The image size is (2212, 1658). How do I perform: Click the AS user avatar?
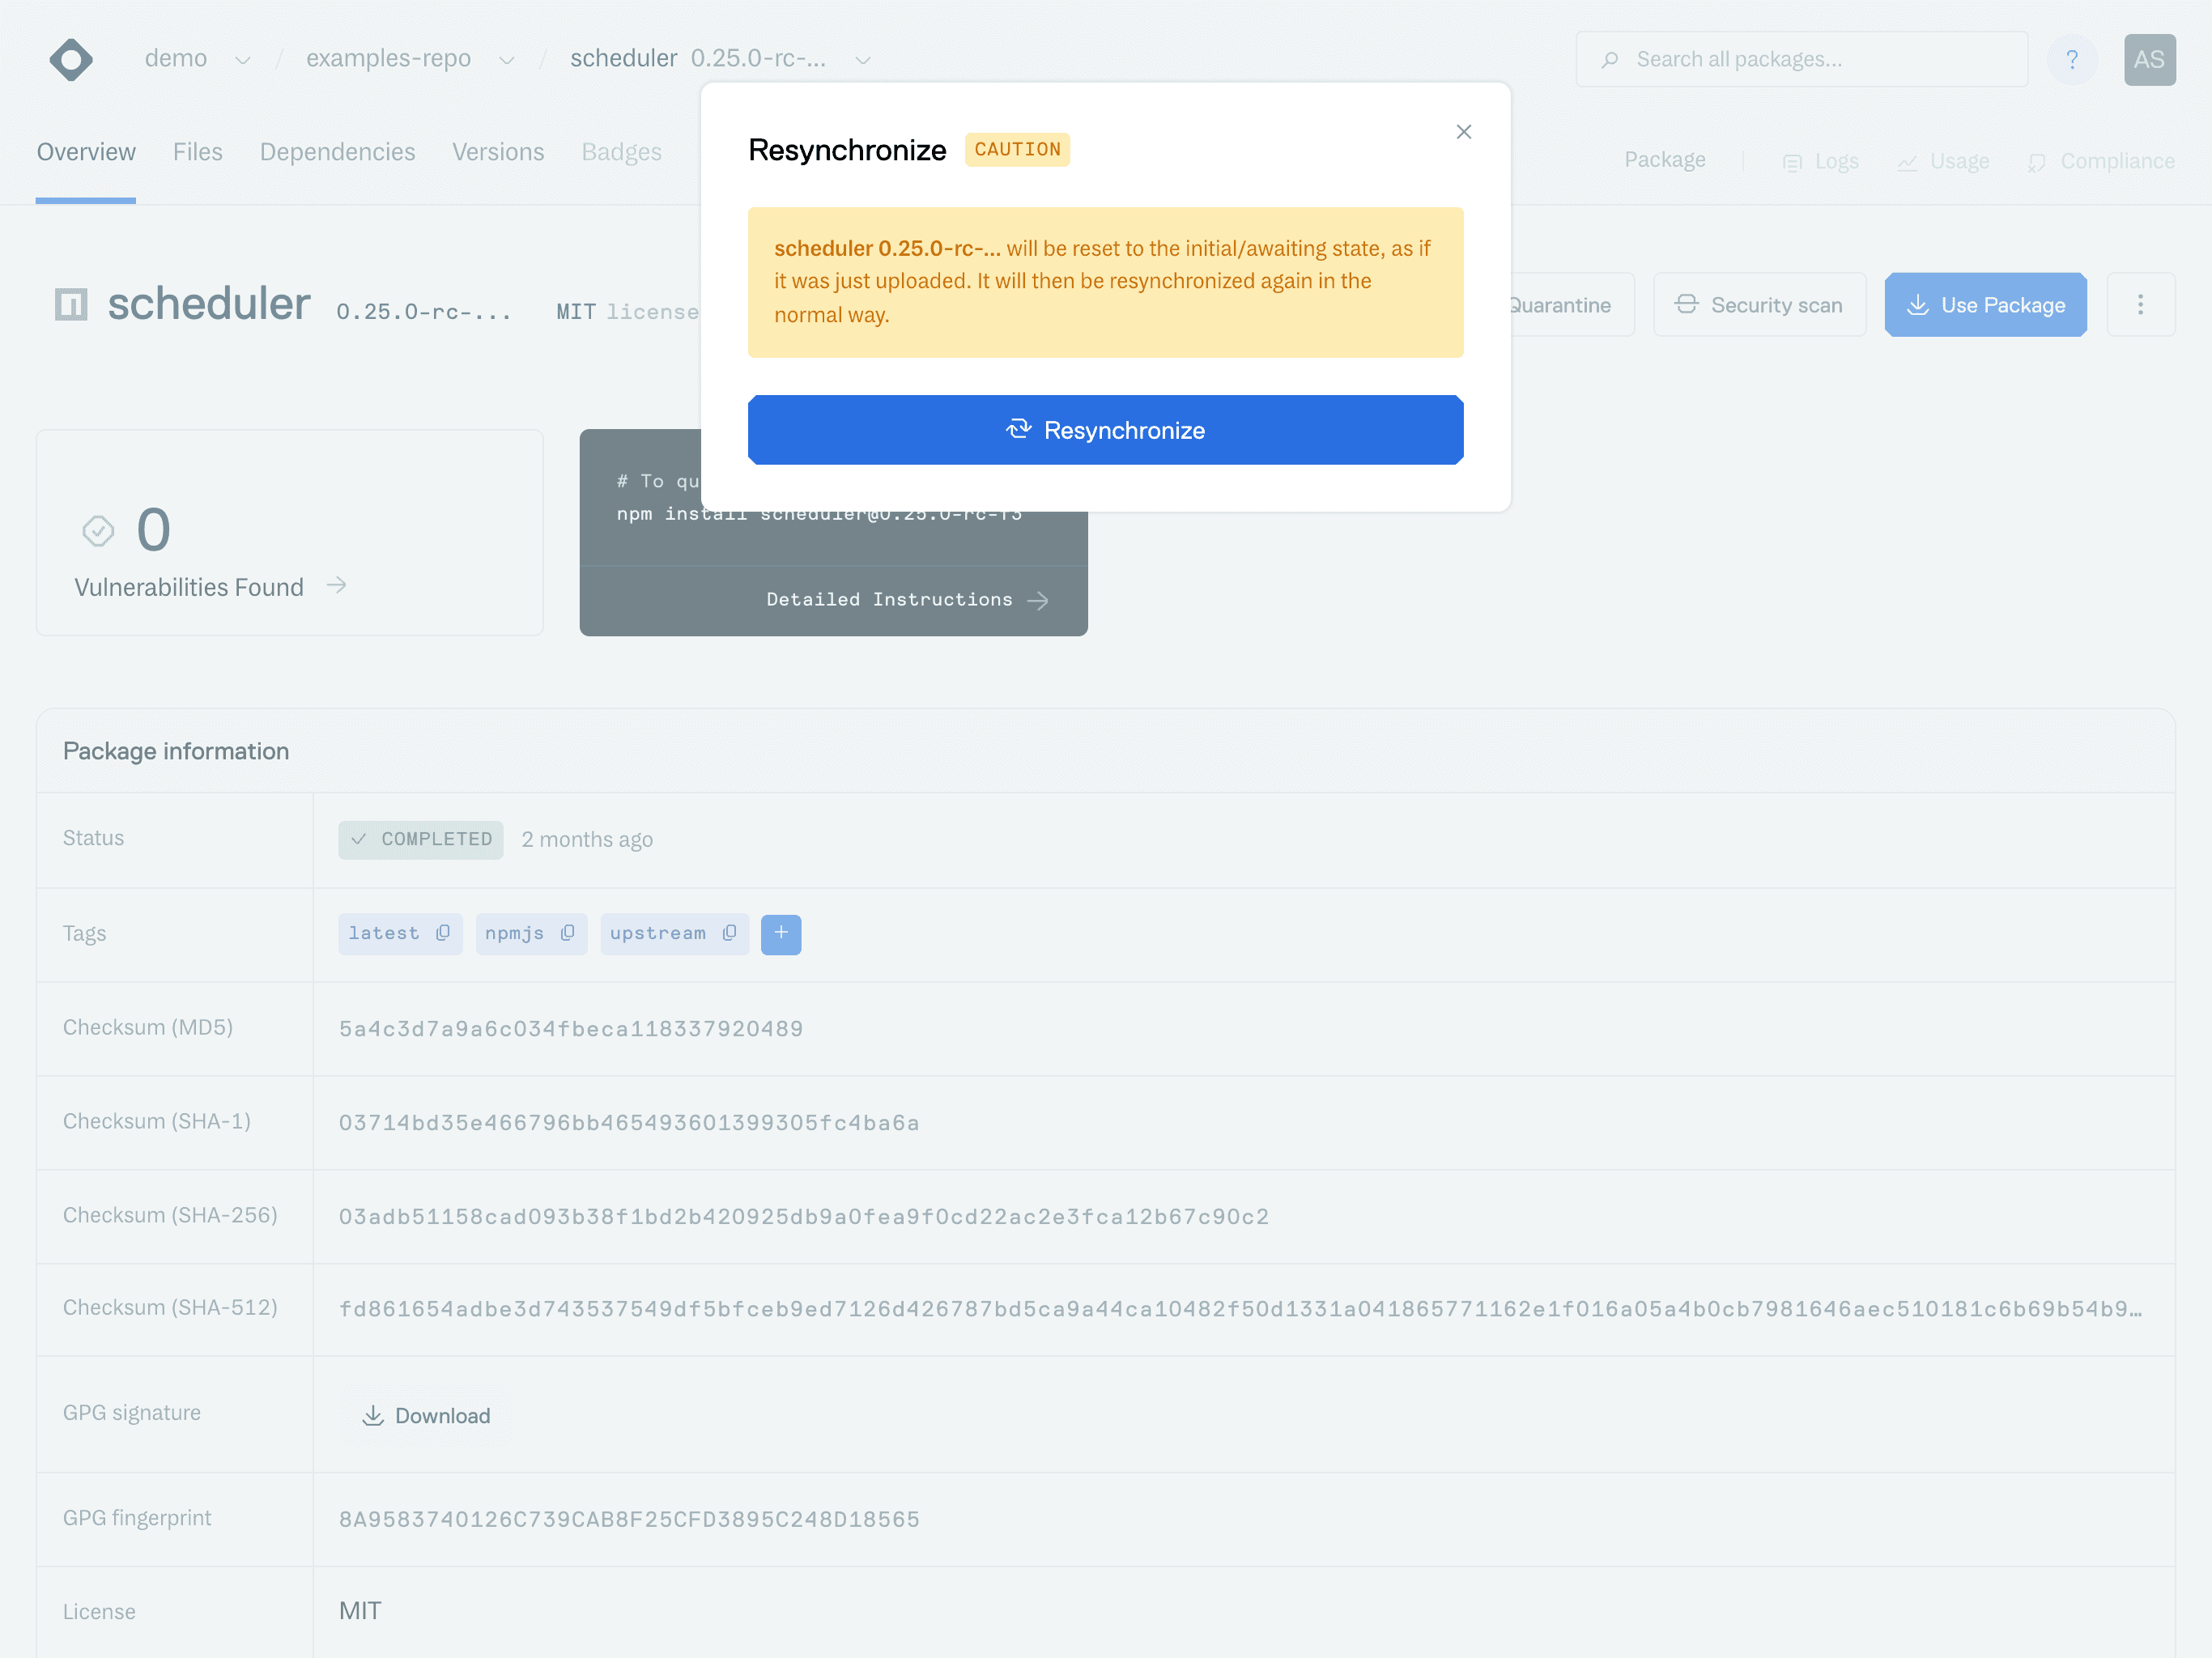(2149, 59)
